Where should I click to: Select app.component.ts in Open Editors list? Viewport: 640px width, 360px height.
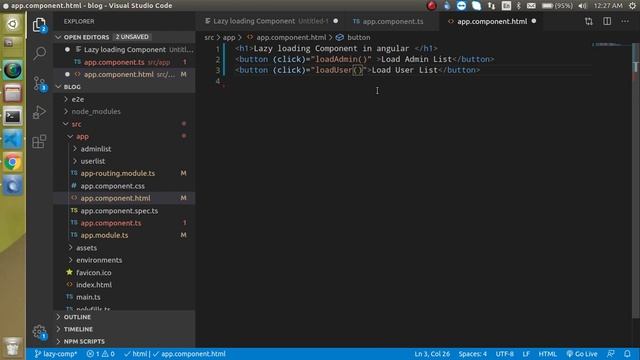coord(124,62)
